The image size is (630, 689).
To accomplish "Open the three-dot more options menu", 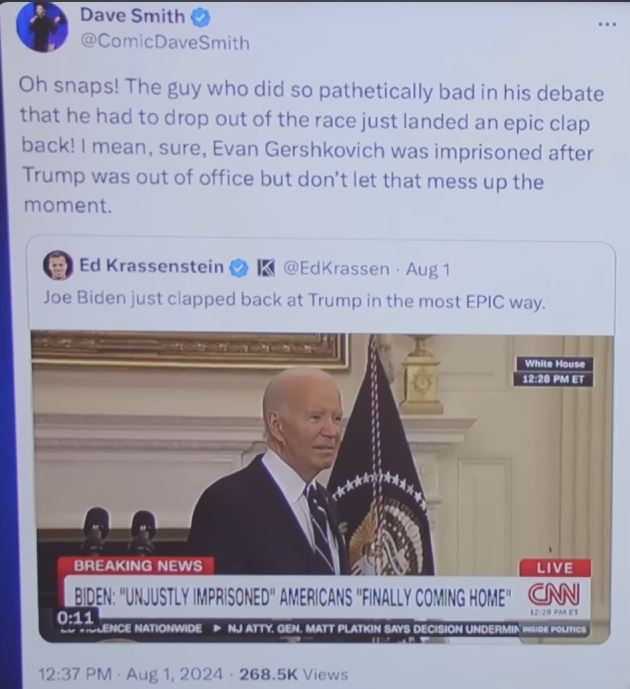I will coord(607,24).
